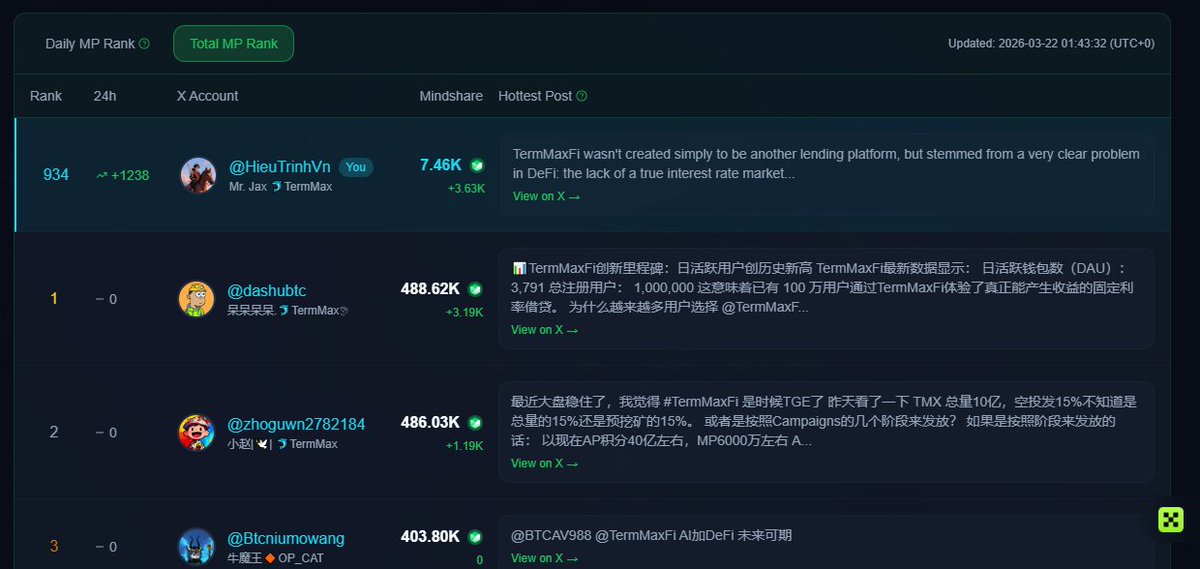Click rank 1 number

point(54,299)
